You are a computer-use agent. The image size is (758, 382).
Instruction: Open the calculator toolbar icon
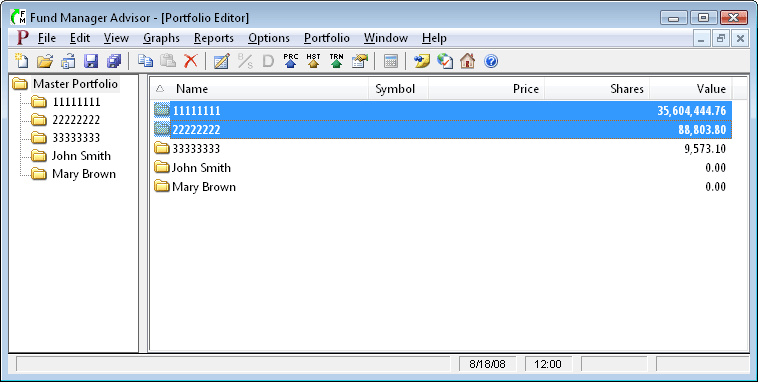point(391,61)
